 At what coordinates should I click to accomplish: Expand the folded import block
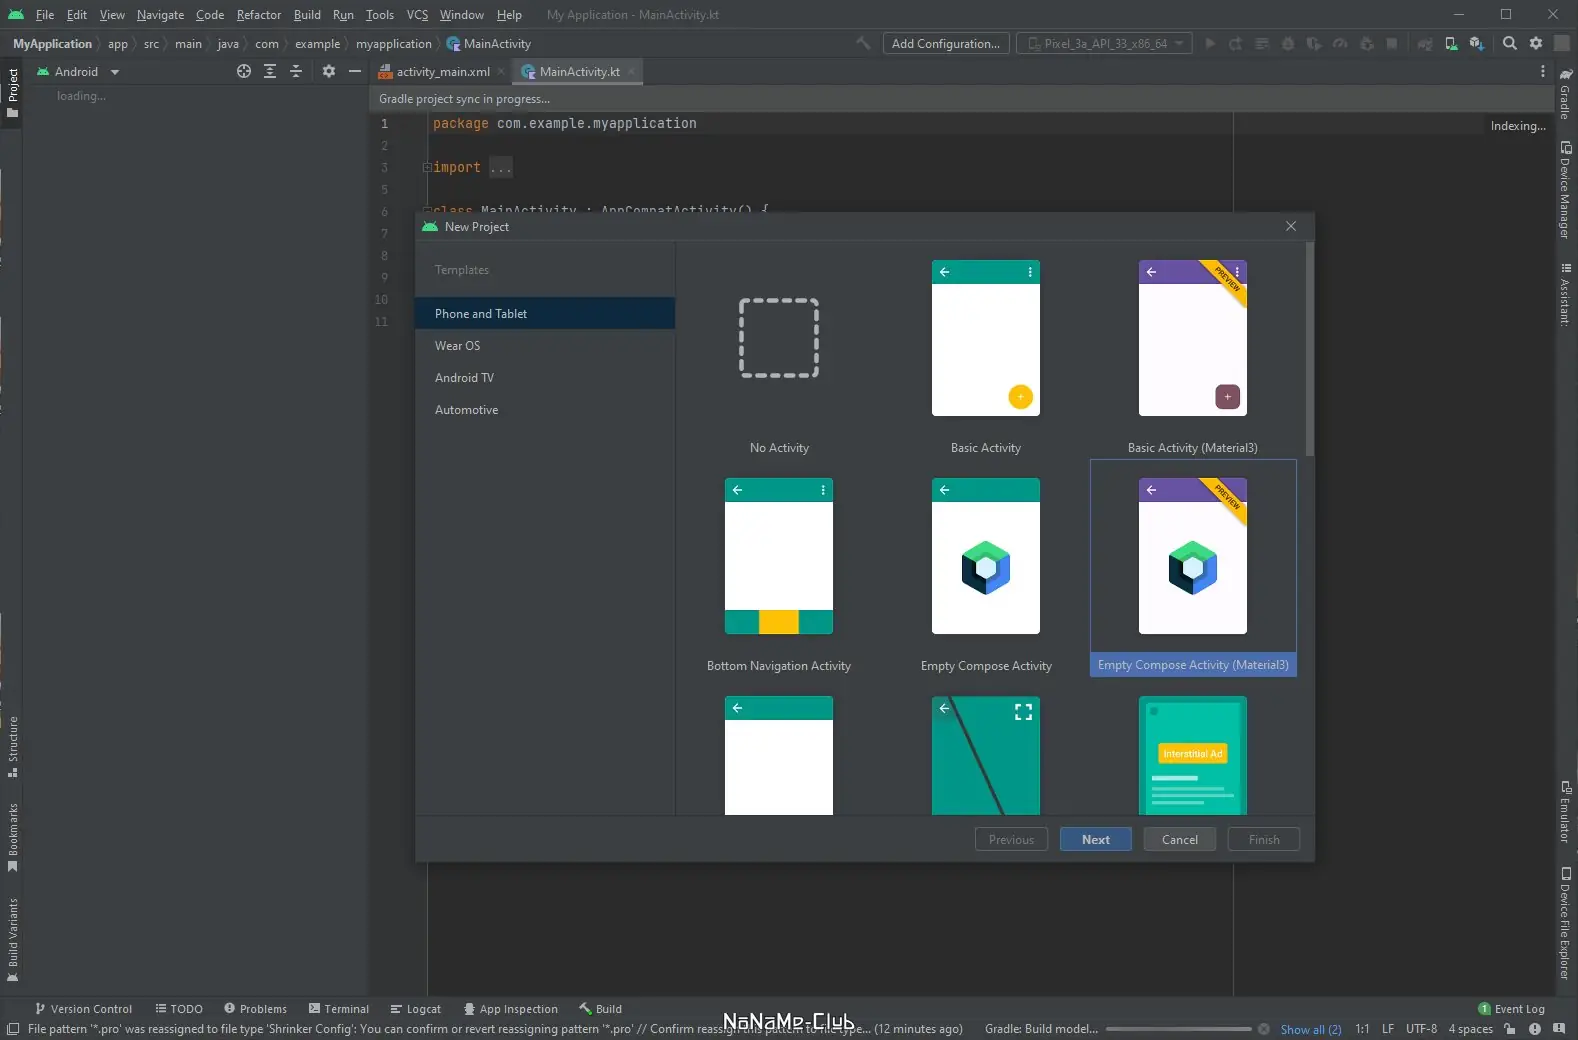pos(501,168)
